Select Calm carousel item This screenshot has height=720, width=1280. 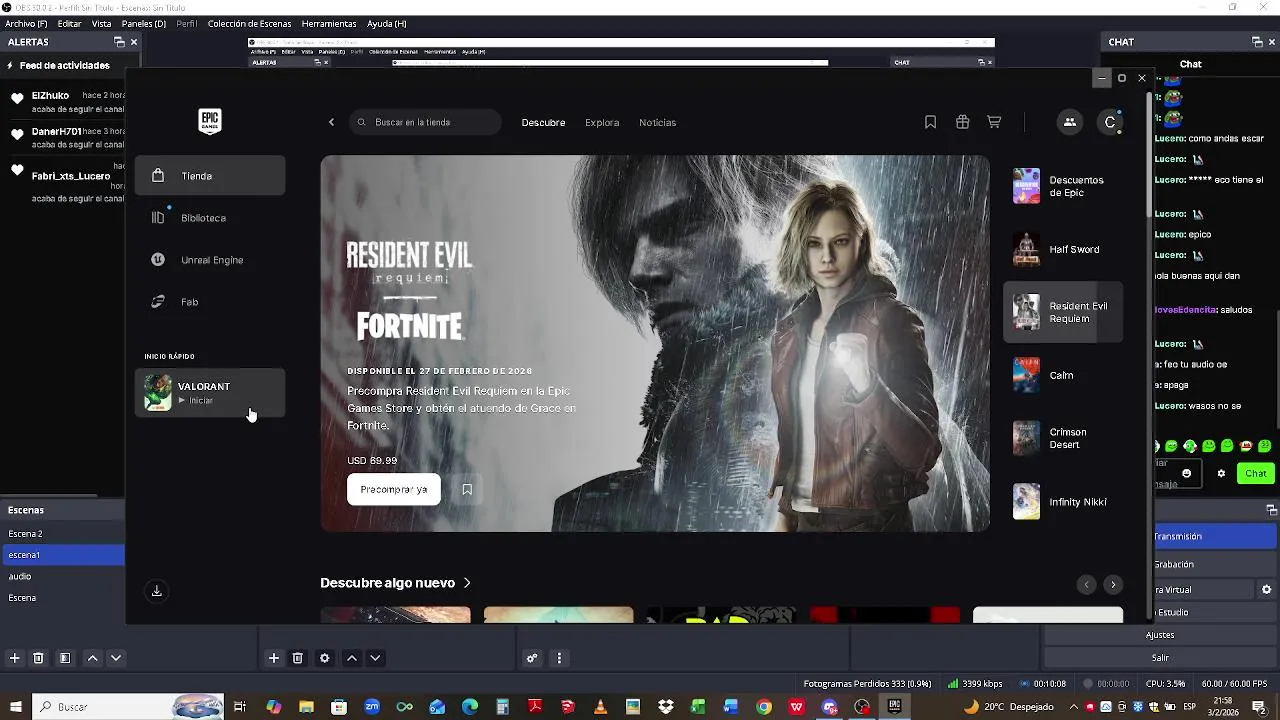point(1063,375)
